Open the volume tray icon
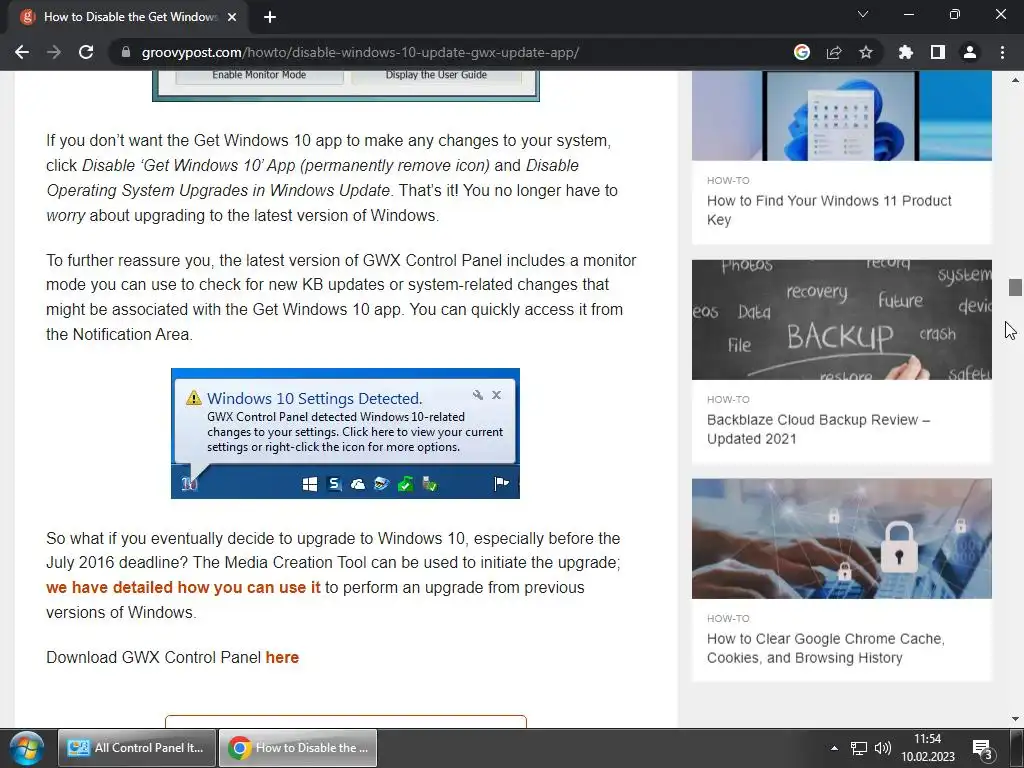1024x768 pixels. pyautogui.click(x=882, y=748)
